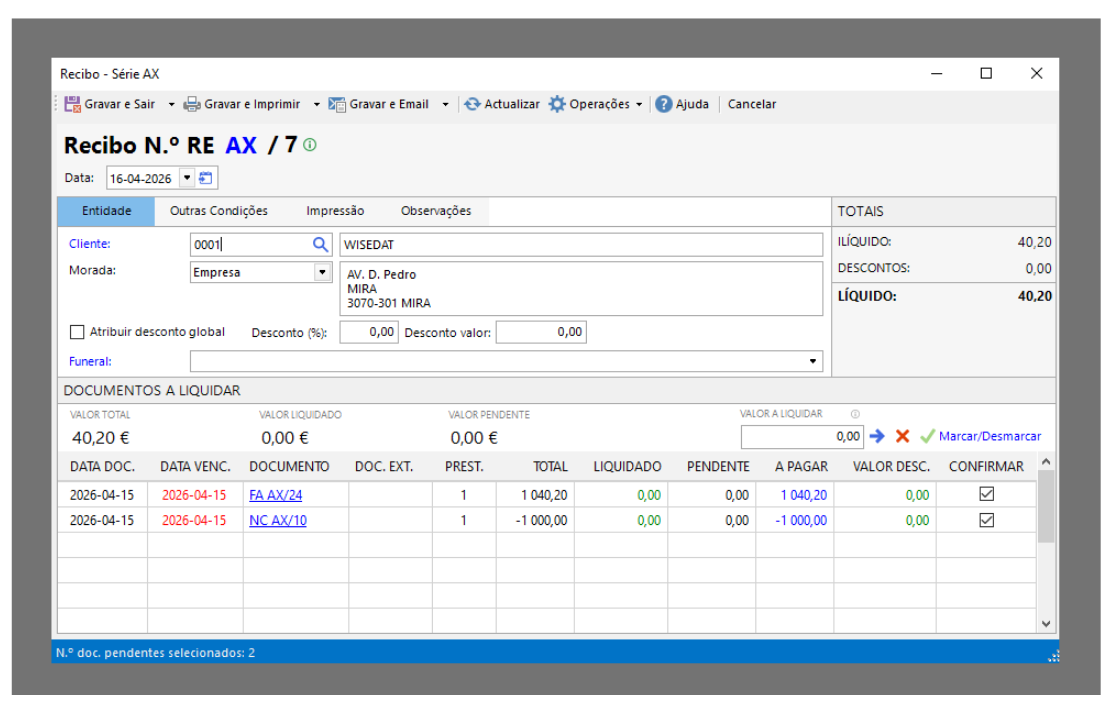1115x710 pixels.
Task: Switch to the Outras Condições tab
Action: (x=219, y=211)
